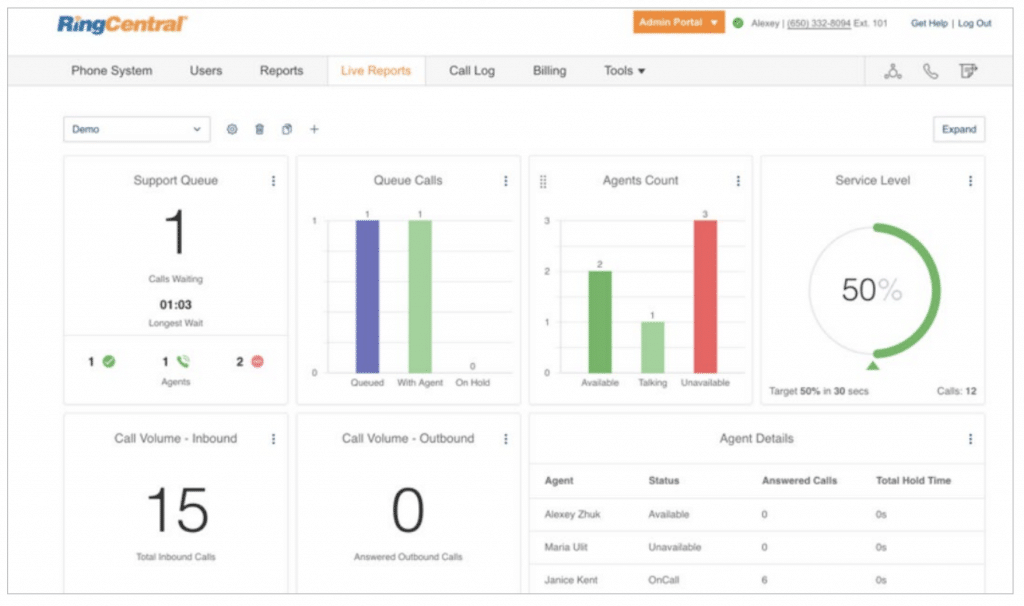The height and width of the screenshot is (606, 1024).
Task: Add a new dashboard with plus icon
Action: [x=314, y=129]
